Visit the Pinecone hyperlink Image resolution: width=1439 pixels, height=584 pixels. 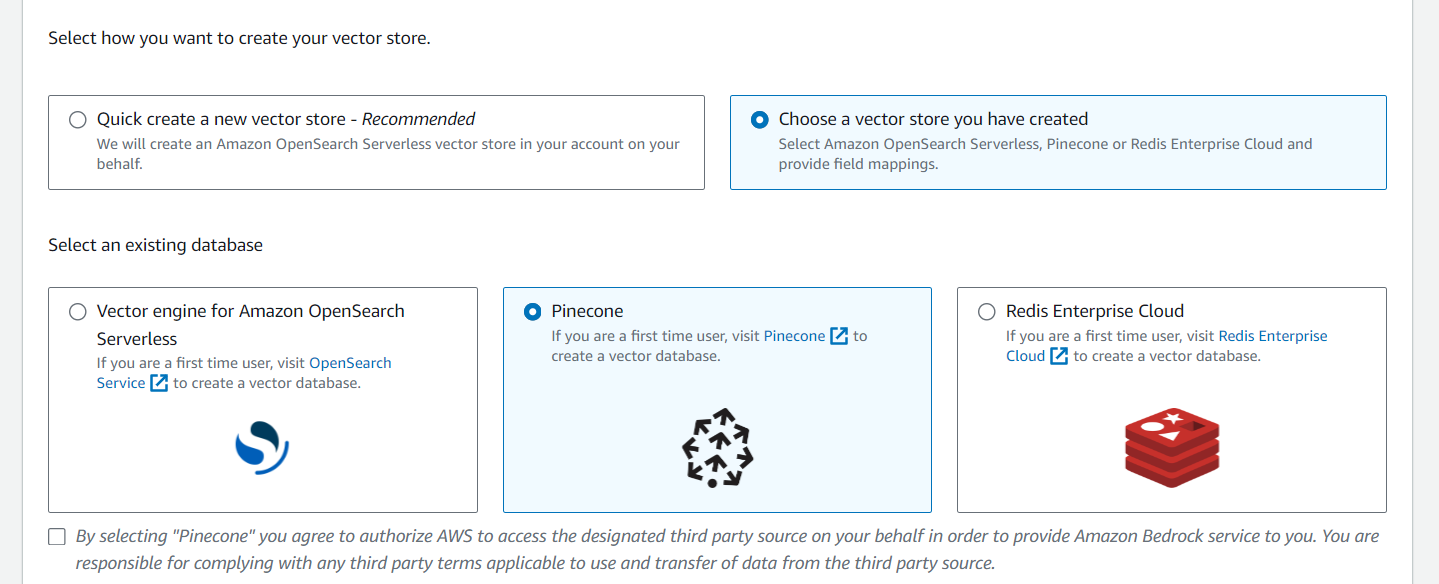pos(794,336)
